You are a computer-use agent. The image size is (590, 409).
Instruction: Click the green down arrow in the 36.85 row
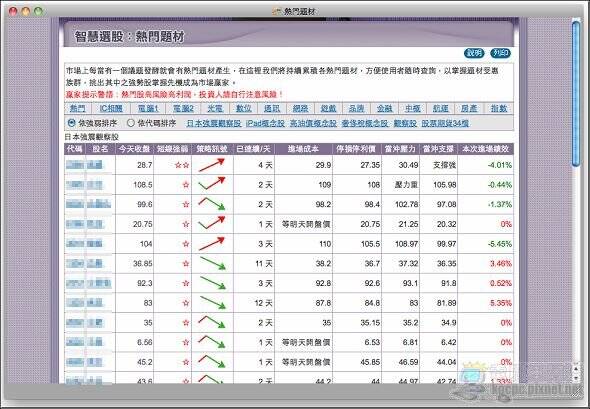click(x=212, y=263)
